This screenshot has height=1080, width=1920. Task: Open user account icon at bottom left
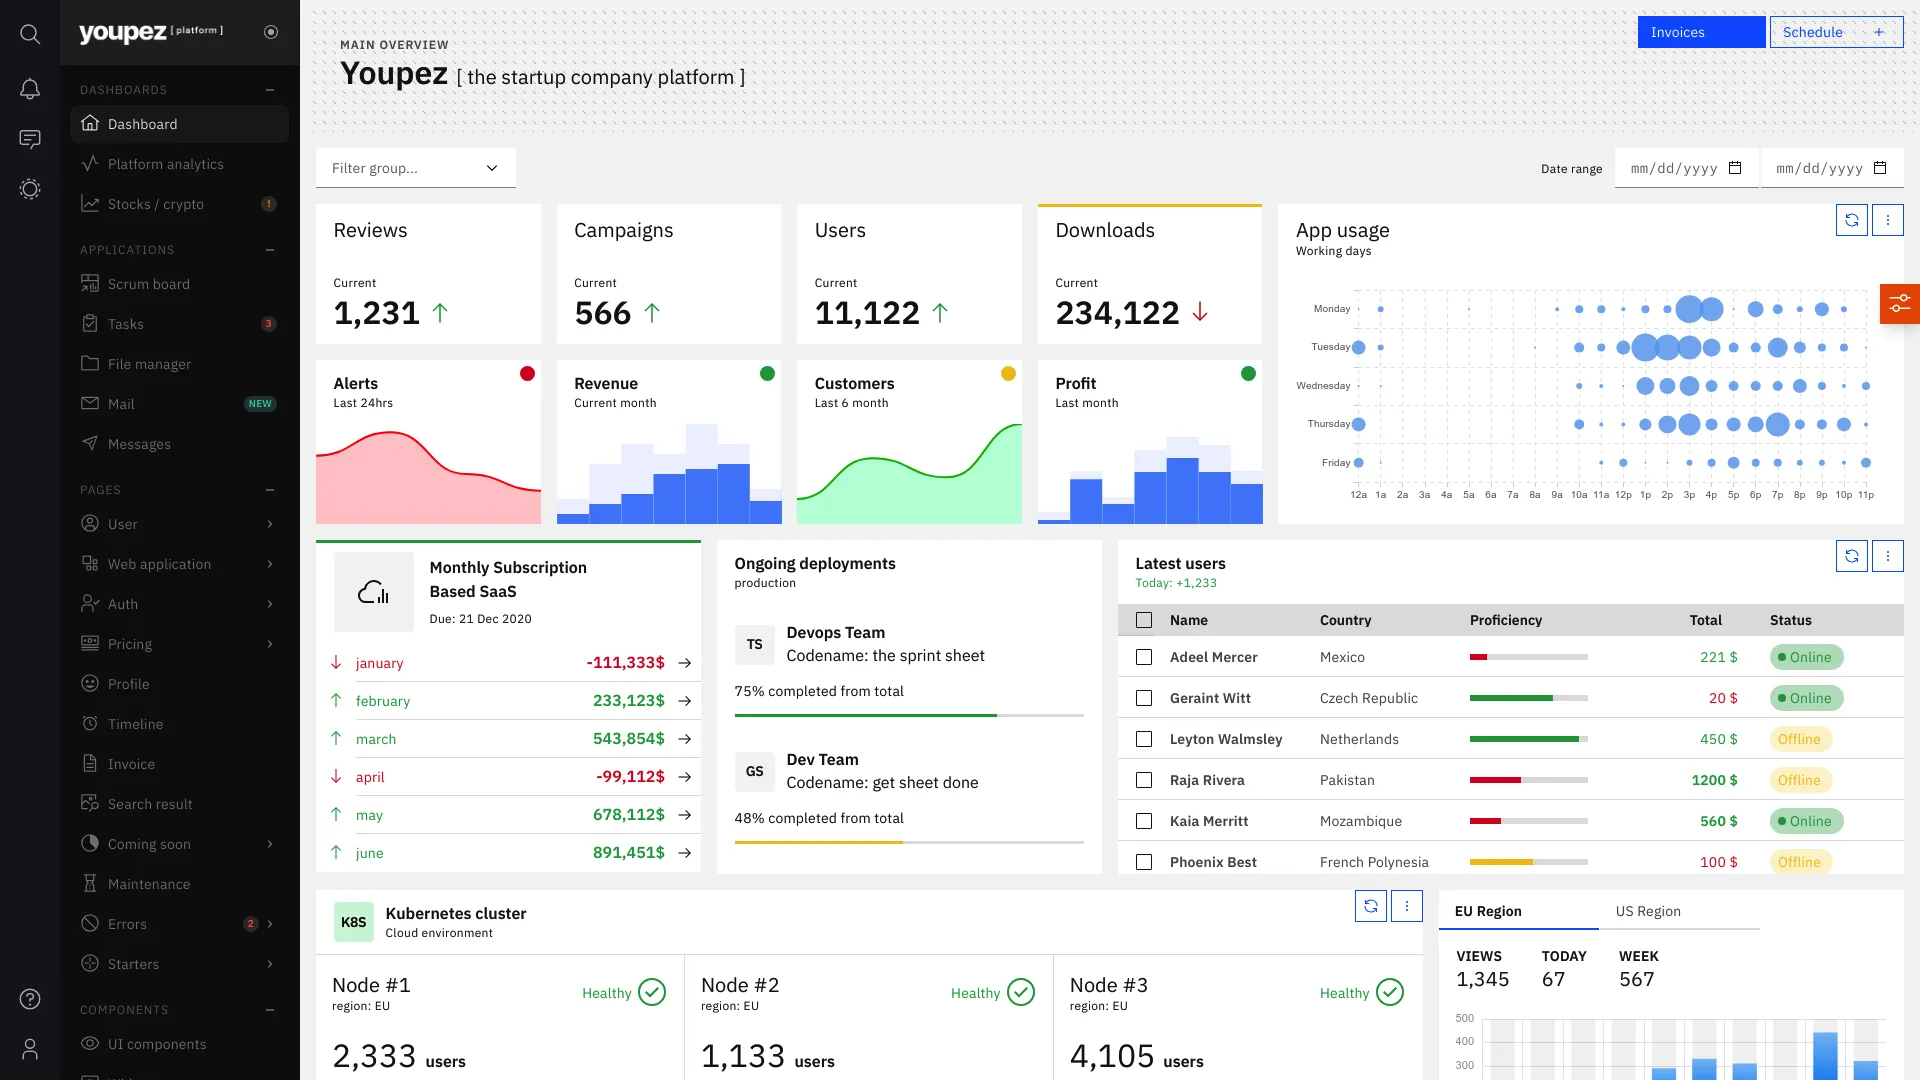[30, 1049]
